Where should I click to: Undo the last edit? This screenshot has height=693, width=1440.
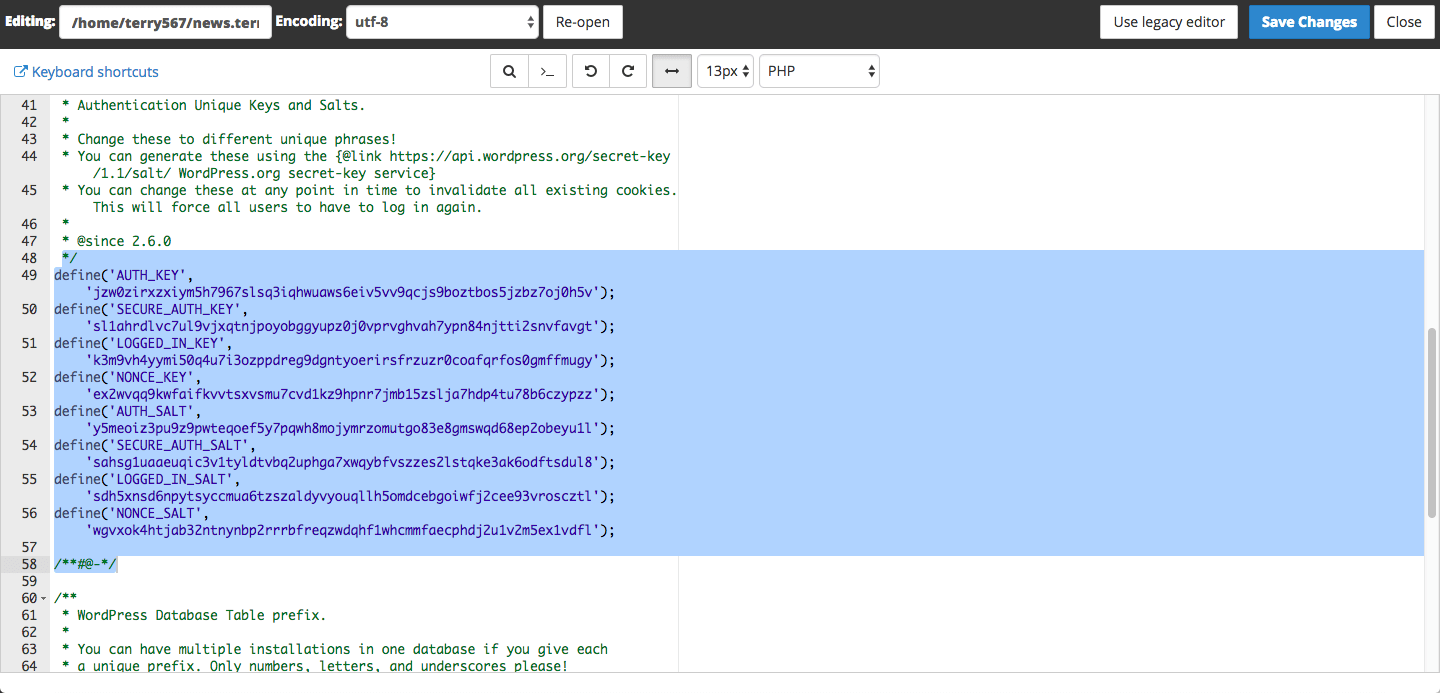click(x=591, y=71)
